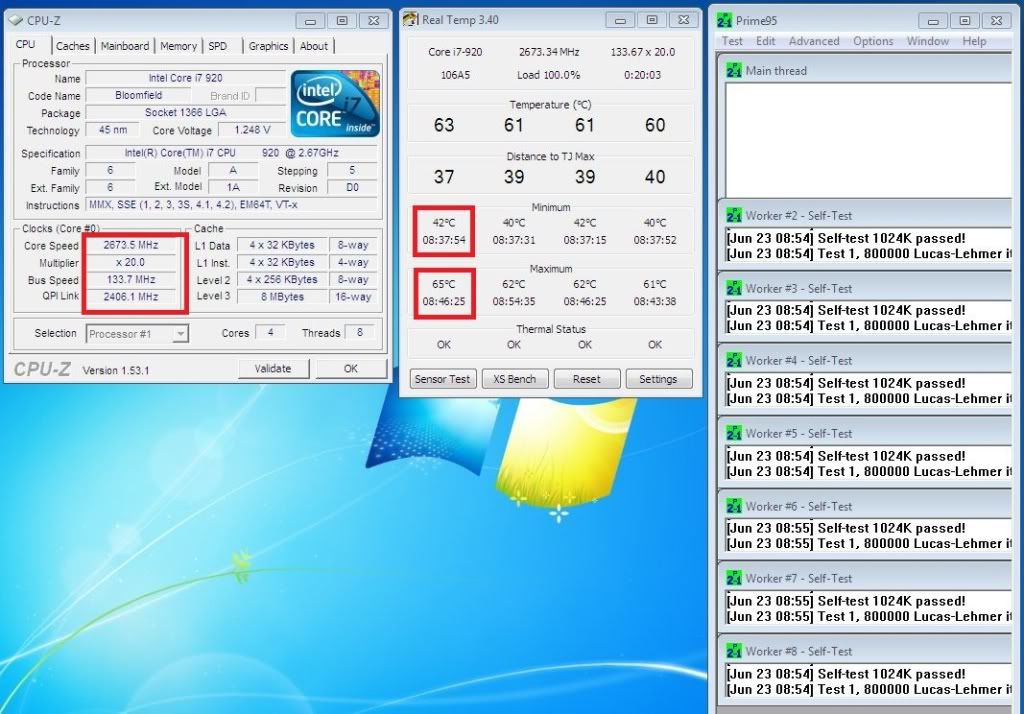Click the Package field 'Socket 1366 LGA'
1024x714 pixels.
coord(185,112)
